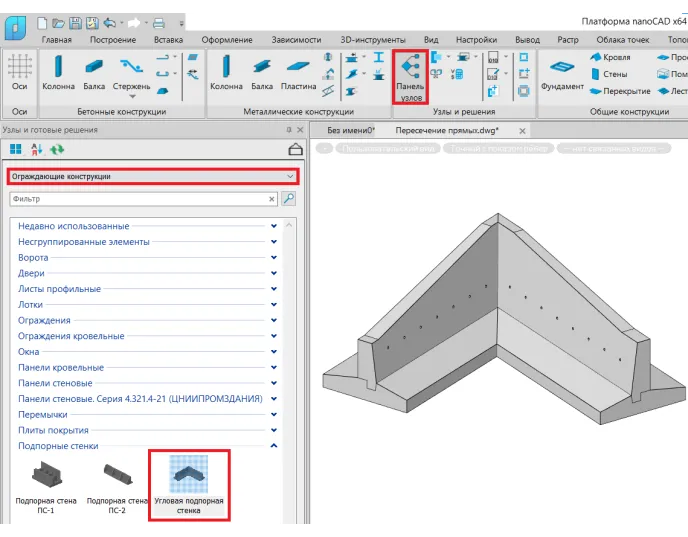Select the Угловая подпорная стенка thumbnail
The width and height of the screenshot is (688, 537).
(x=189, y=485)
